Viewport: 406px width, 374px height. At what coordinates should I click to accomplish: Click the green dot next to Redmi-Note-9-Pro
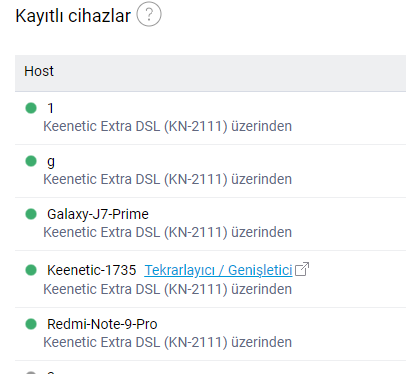pyautogui.click(x=31, y=324)
